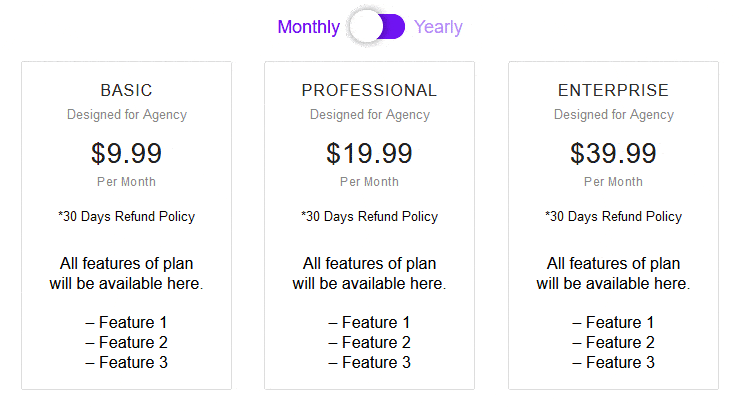This screenshot has height=418, width=744.
Task: Click Feature 3 in the Basic plan
Action: pyautogui.click(x=127, y=362)
